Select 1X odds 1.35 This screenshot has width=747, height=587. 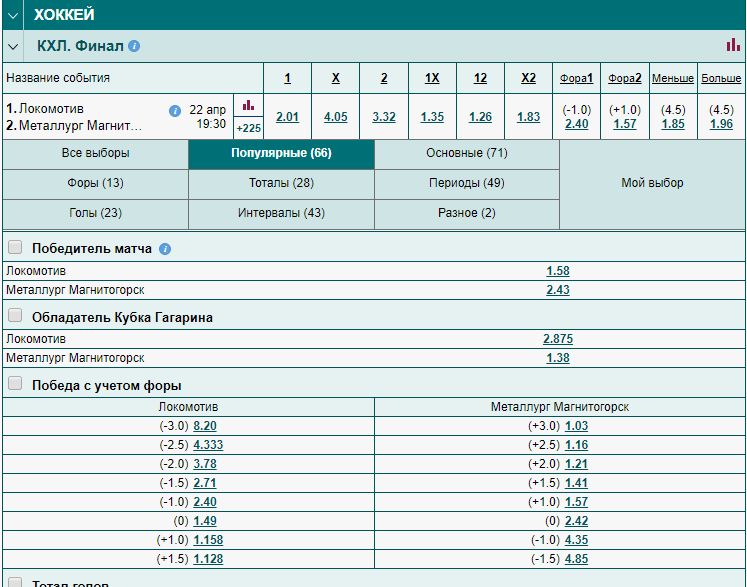432,117
